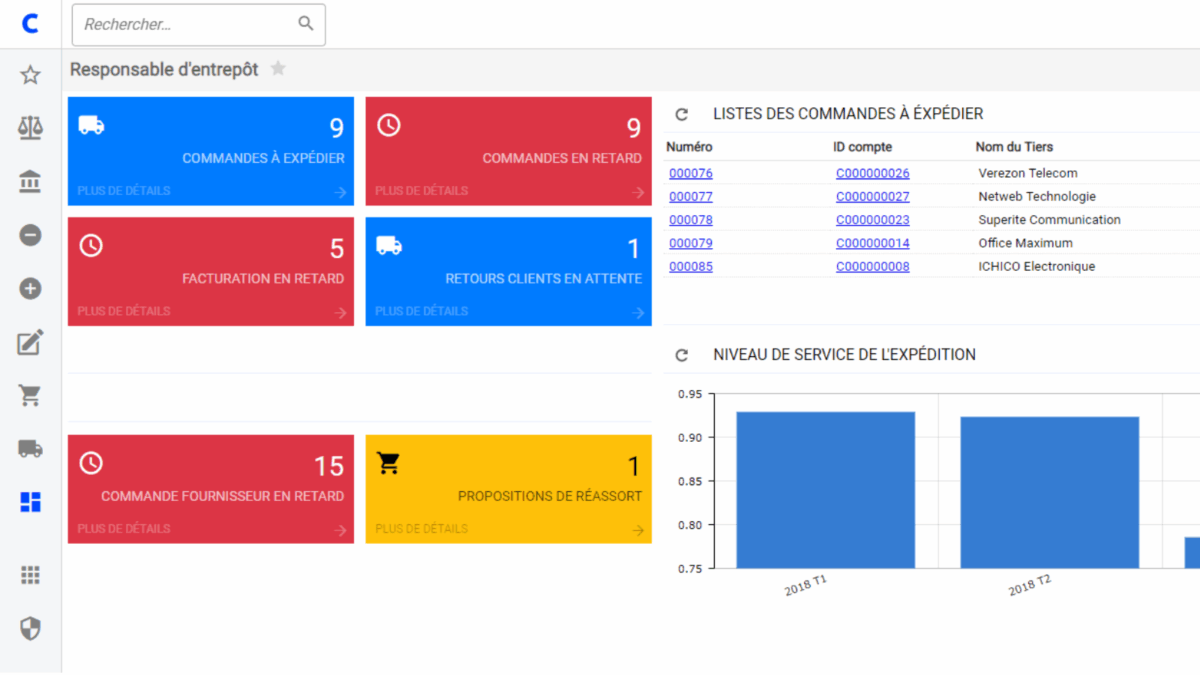The height and width of the screenshot is (675, 1200).
Task: Open account ID C000000027 link
Action: (x=872, y=197)
